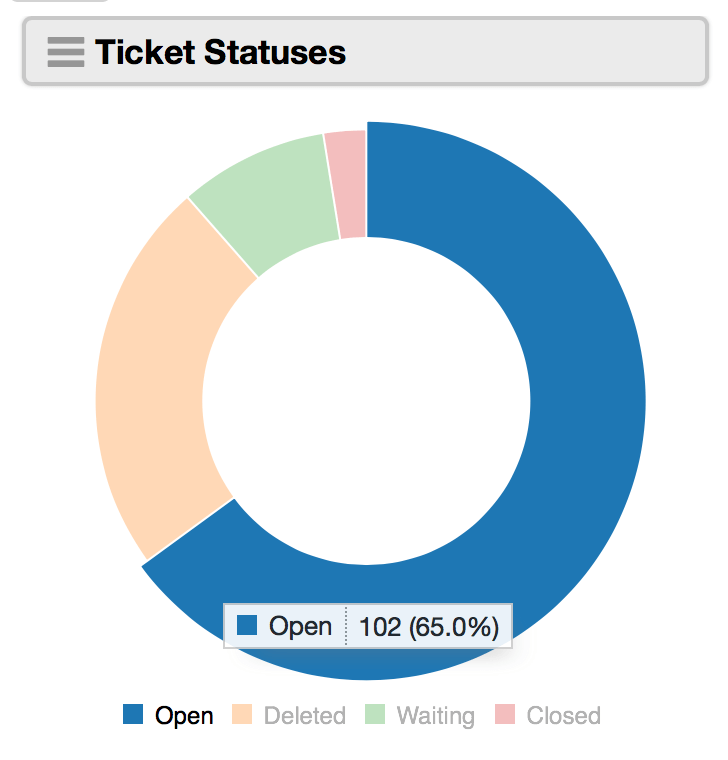Click the white center of the donut chart
This screenshot has width=728, height=760.
(366, 401)
